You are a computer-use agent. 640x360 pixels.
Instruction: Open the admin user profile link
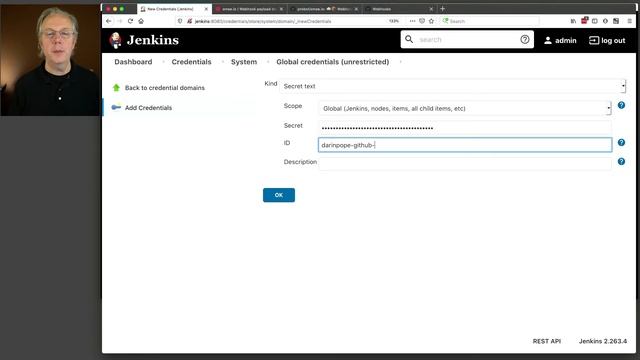click(x=560, y=40)
